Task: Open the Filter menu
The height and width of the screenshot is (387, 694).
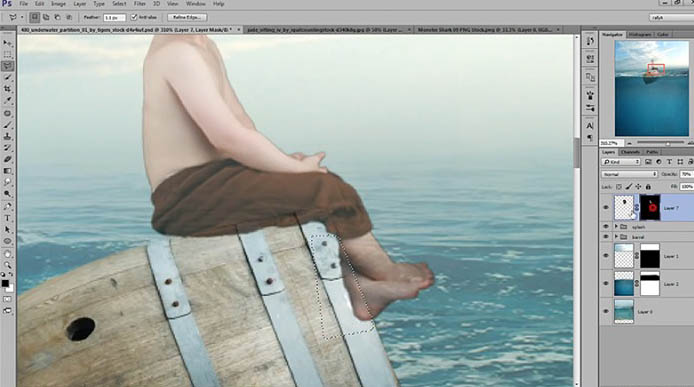Action: pyautogui.click(x=139, y=4)
